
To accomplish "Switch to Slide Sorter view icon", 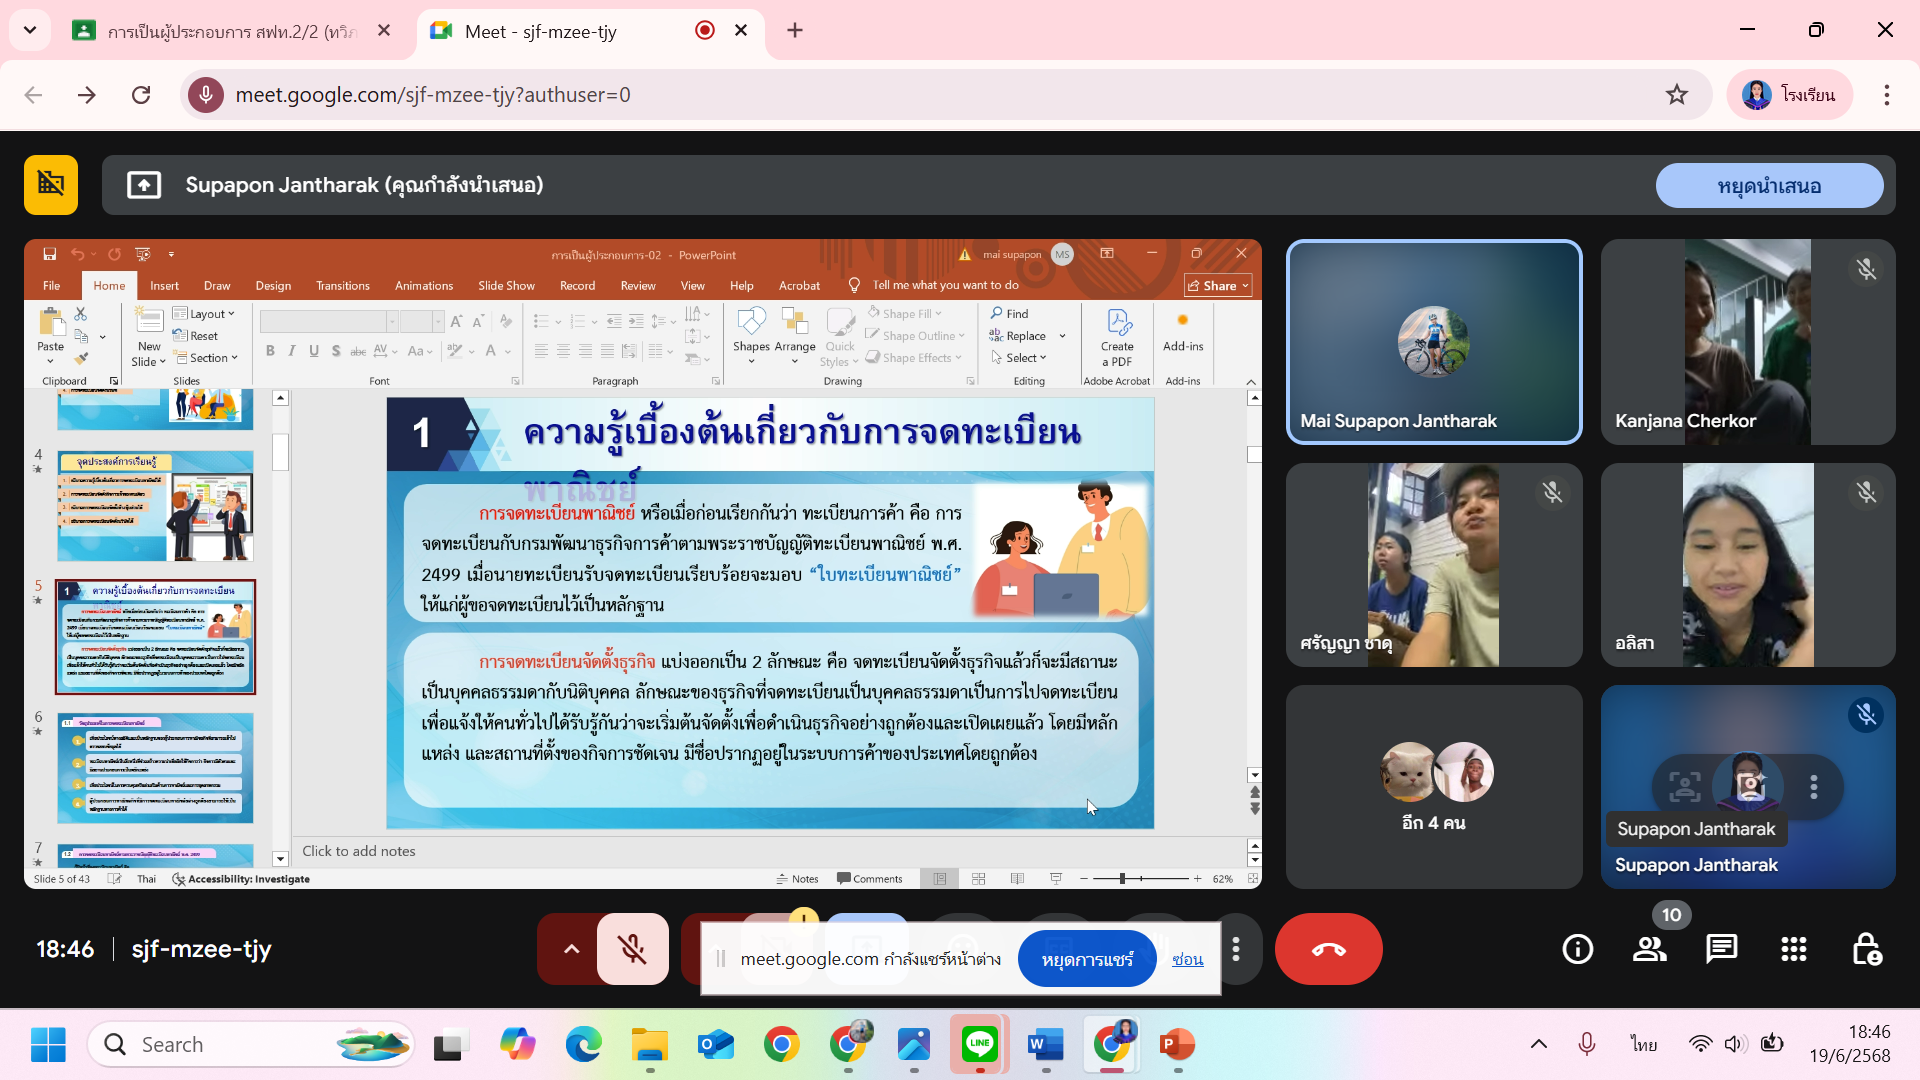I will pyautogui.click(x=979, y=879).
